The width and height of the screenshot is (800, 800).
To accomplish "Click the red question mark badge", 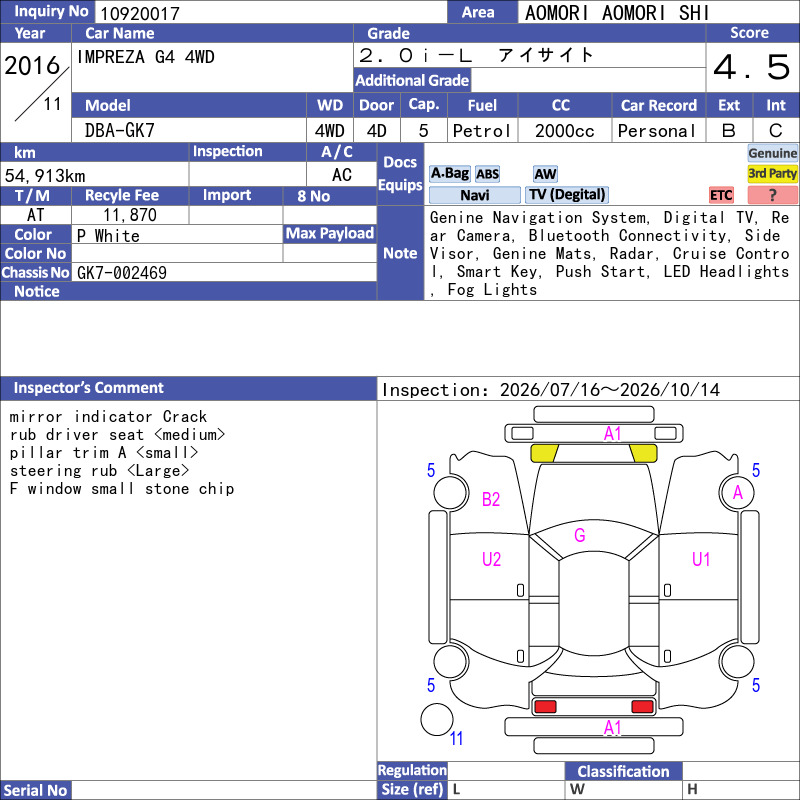I will pos(772,195).
